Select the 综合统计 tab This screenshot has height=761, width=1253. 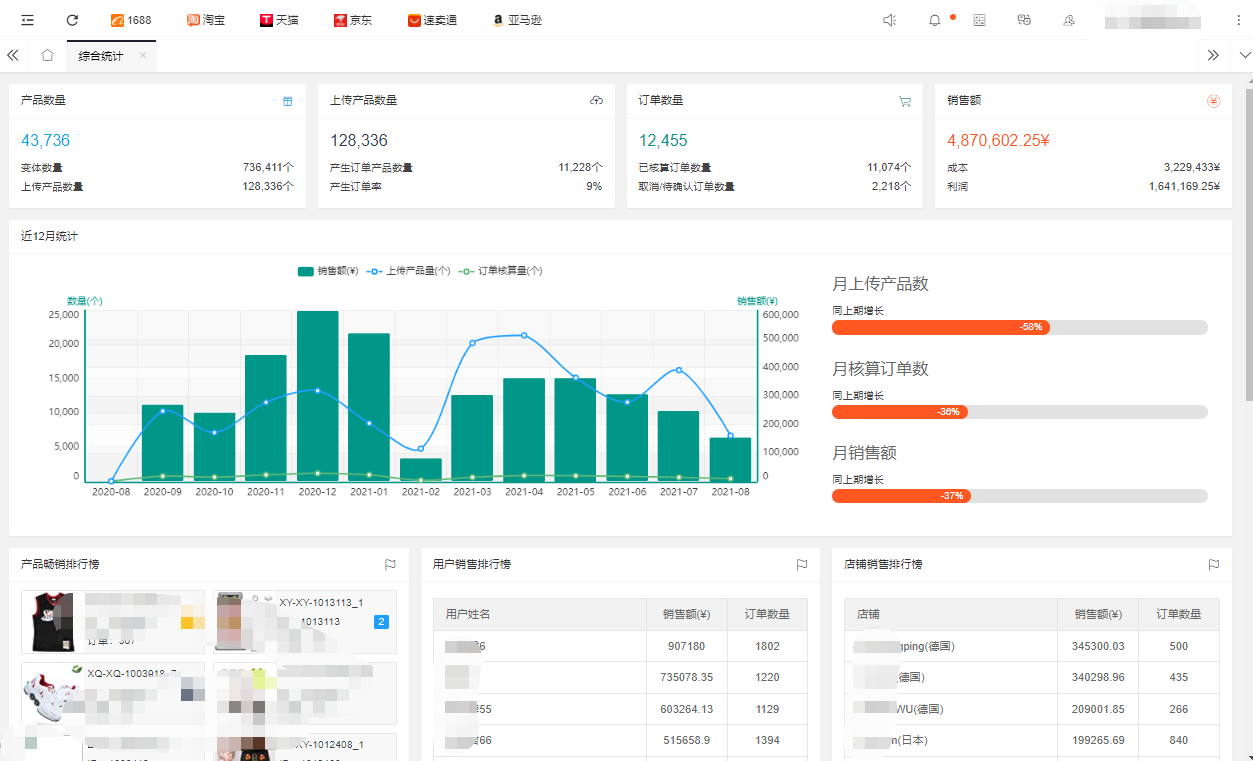pyautogui.click(x=101, y=56)
